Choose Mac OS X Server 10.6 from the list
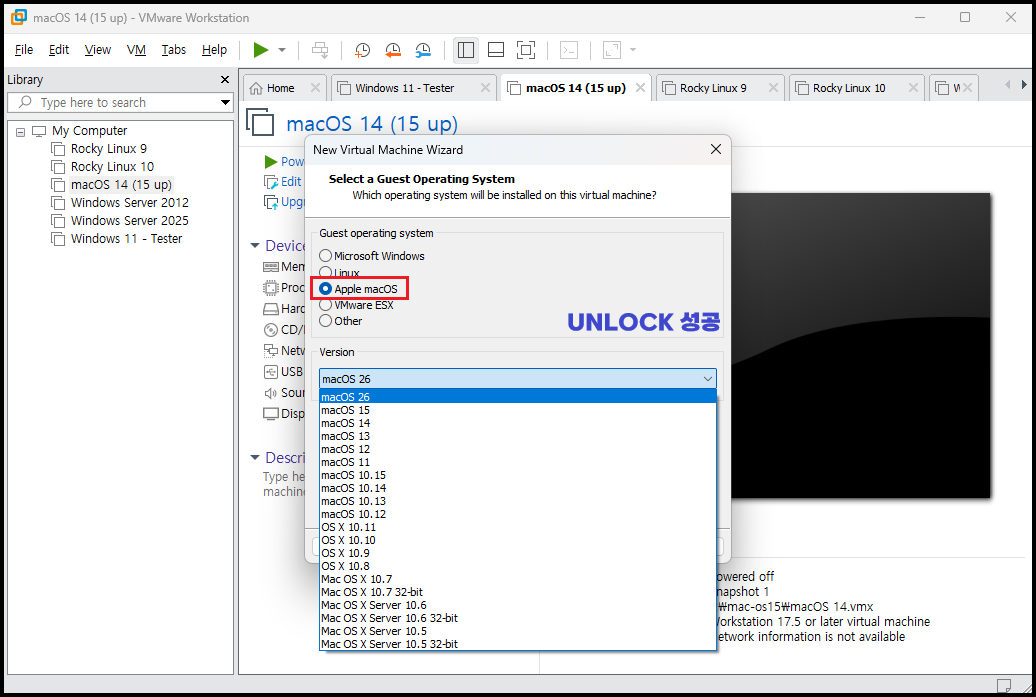This screenshot has height=697, width=1036. click(517, 605)
